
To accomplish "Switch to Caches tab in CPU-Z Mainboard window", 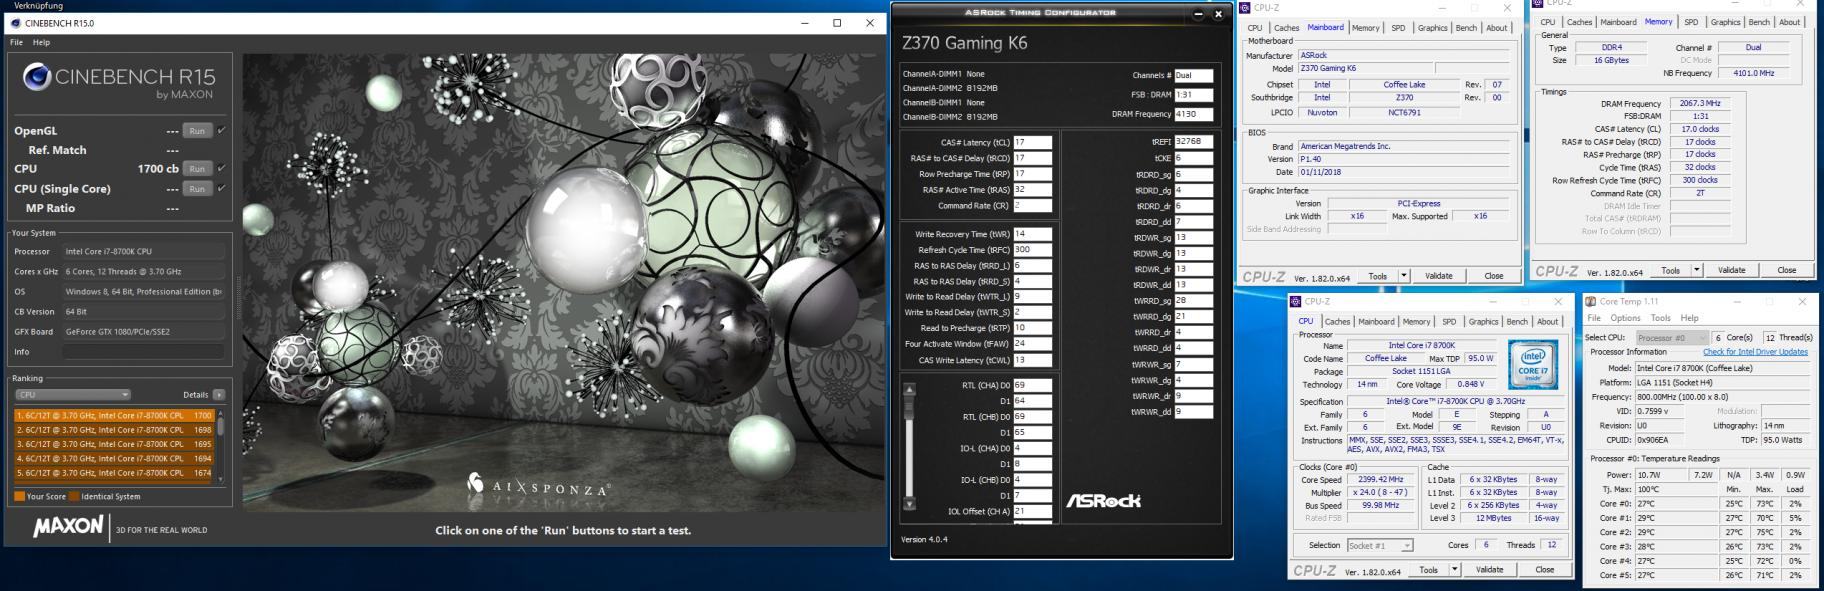I will coord(1287,28).
